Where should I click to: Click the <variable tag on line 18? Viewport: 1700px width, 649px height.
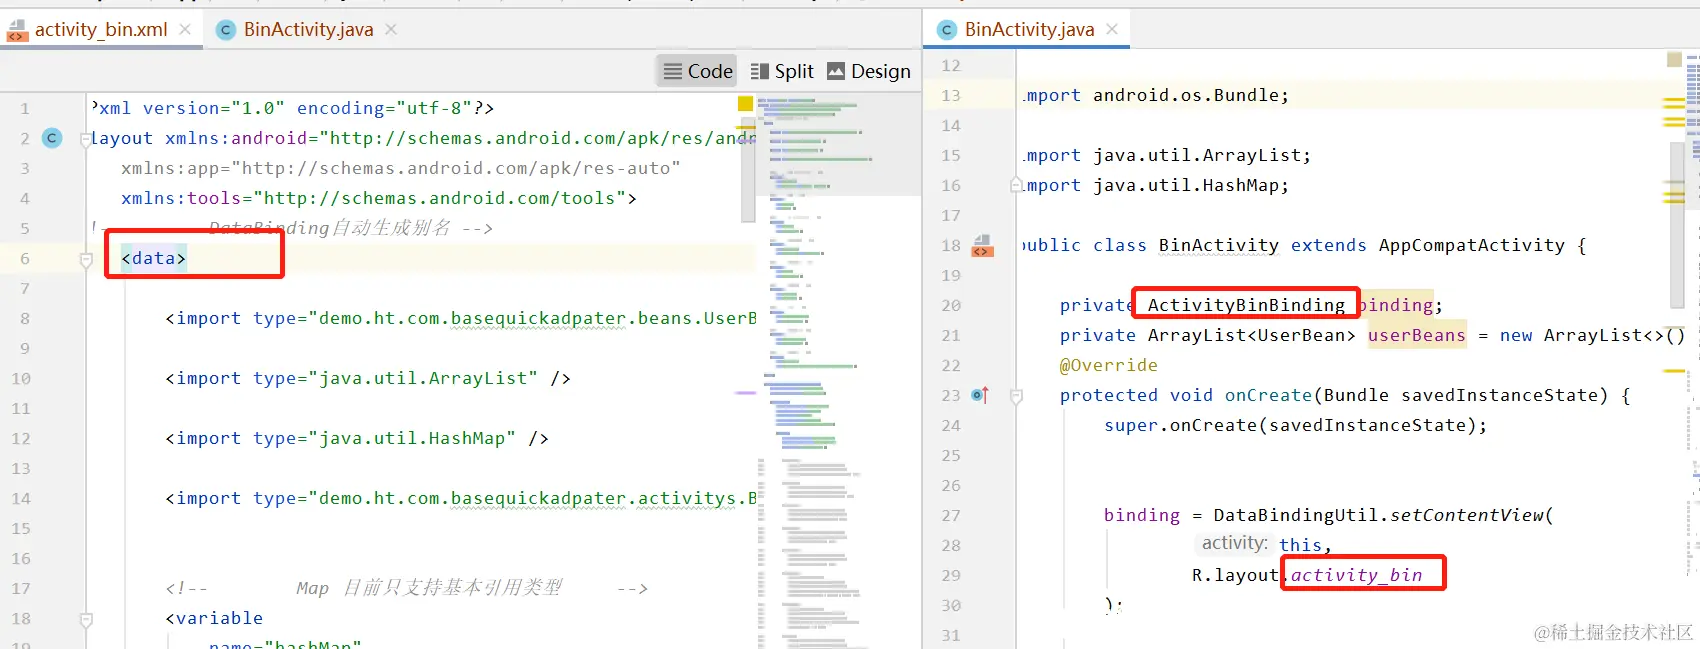(214, 618)
